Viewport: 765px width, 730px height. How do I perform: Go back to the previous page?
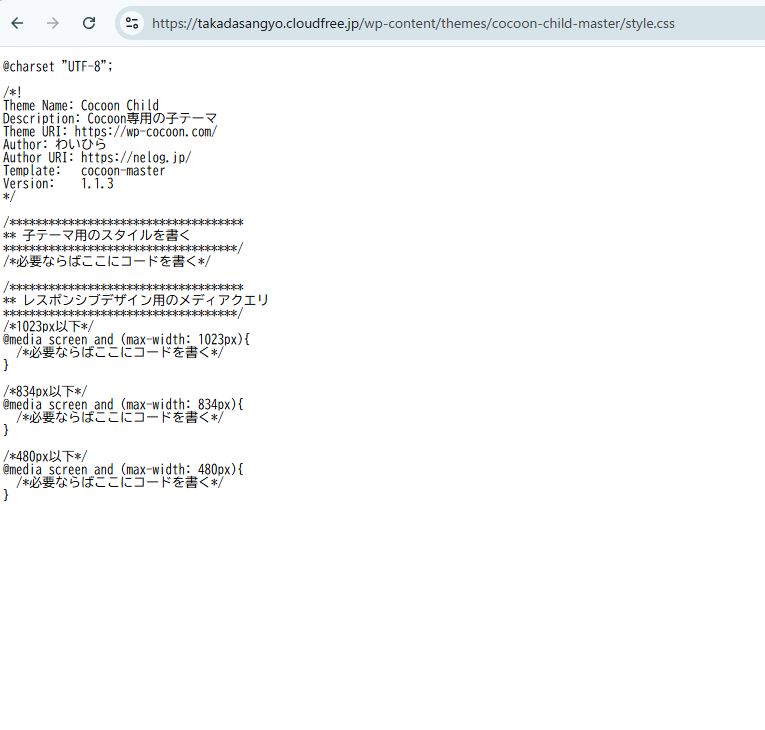(x=18, y=23)
